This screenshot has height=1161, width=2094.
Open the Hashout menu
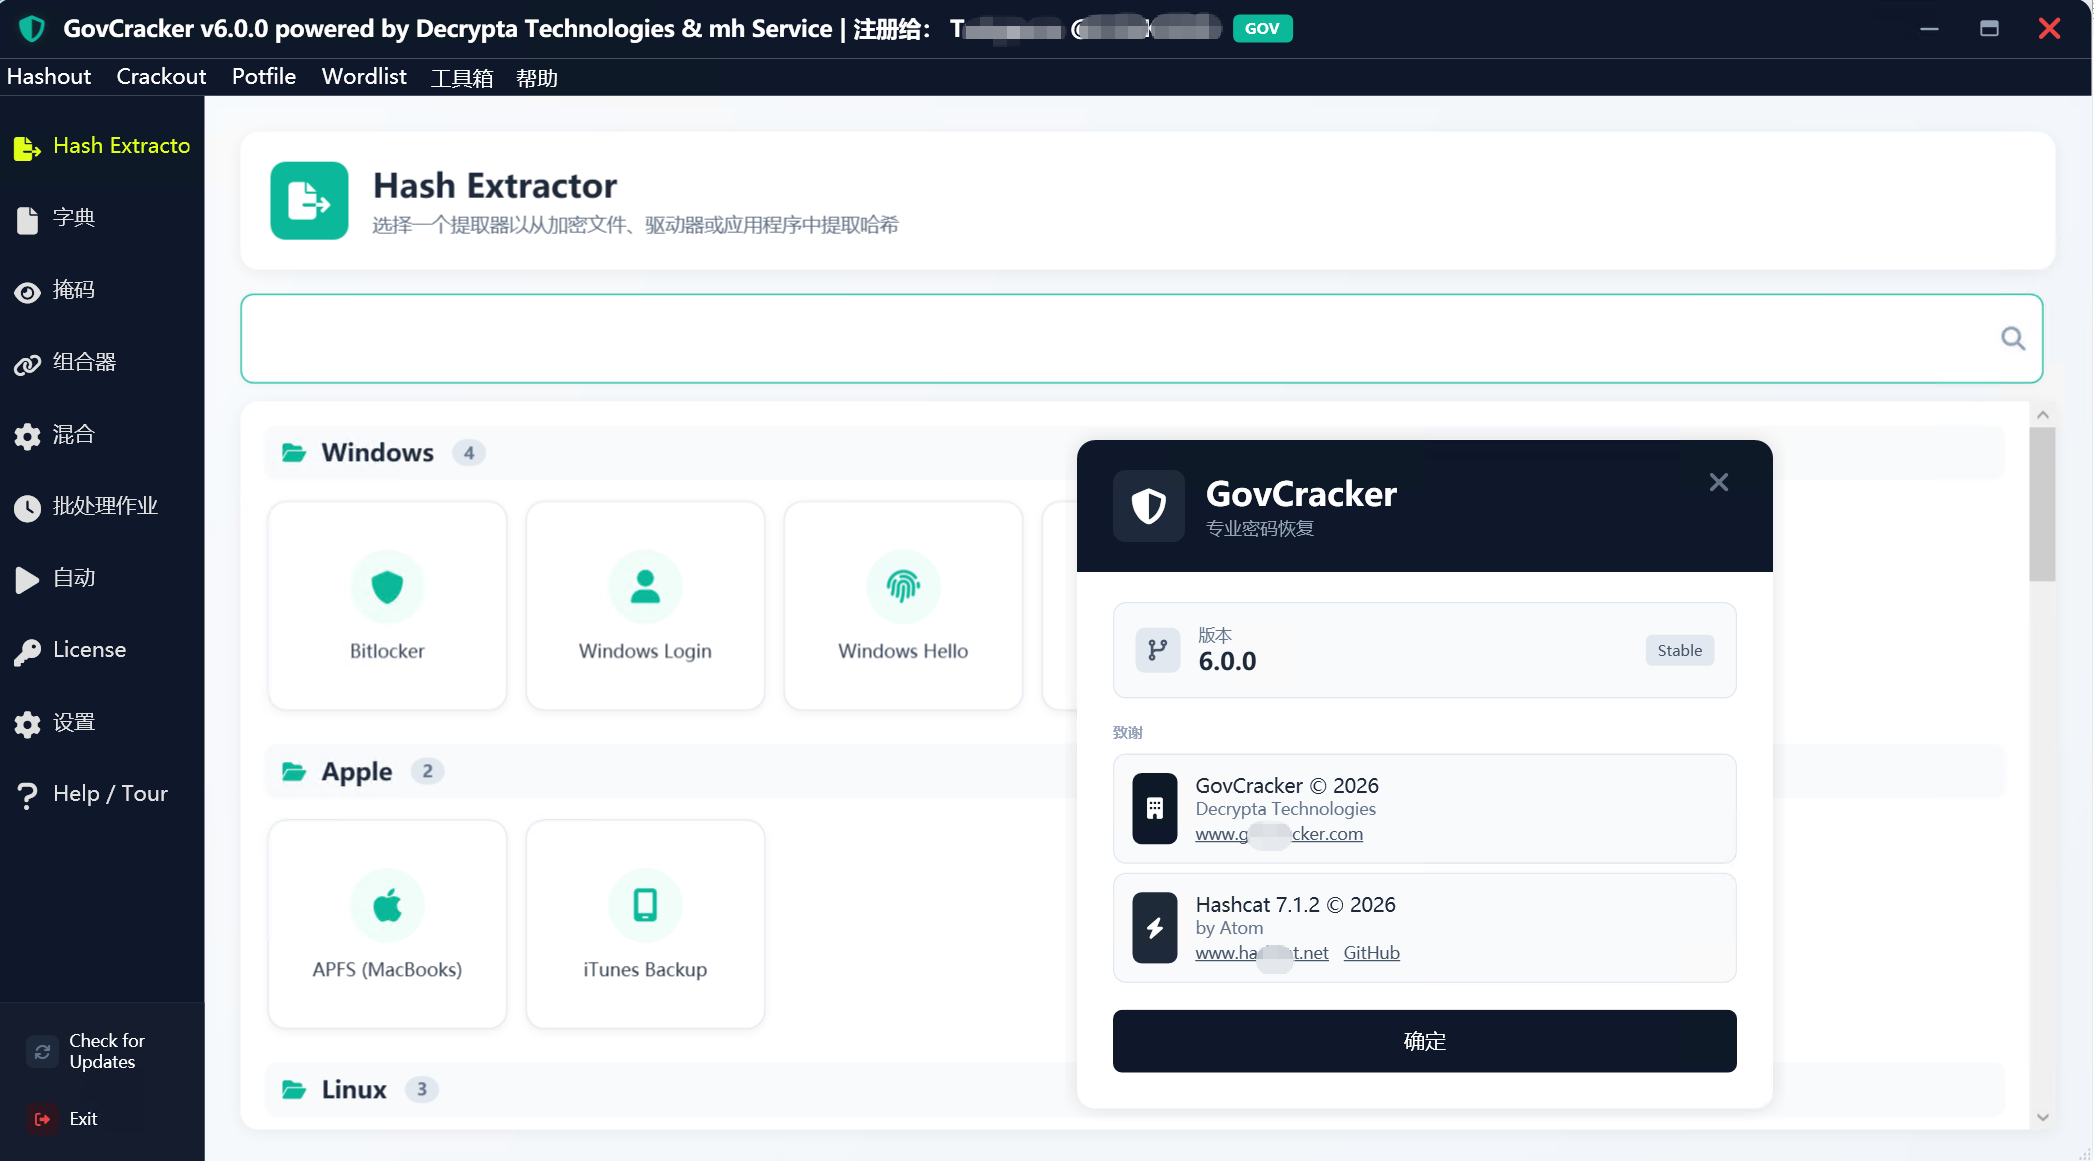pyautogui.click(x=49, y=77)
